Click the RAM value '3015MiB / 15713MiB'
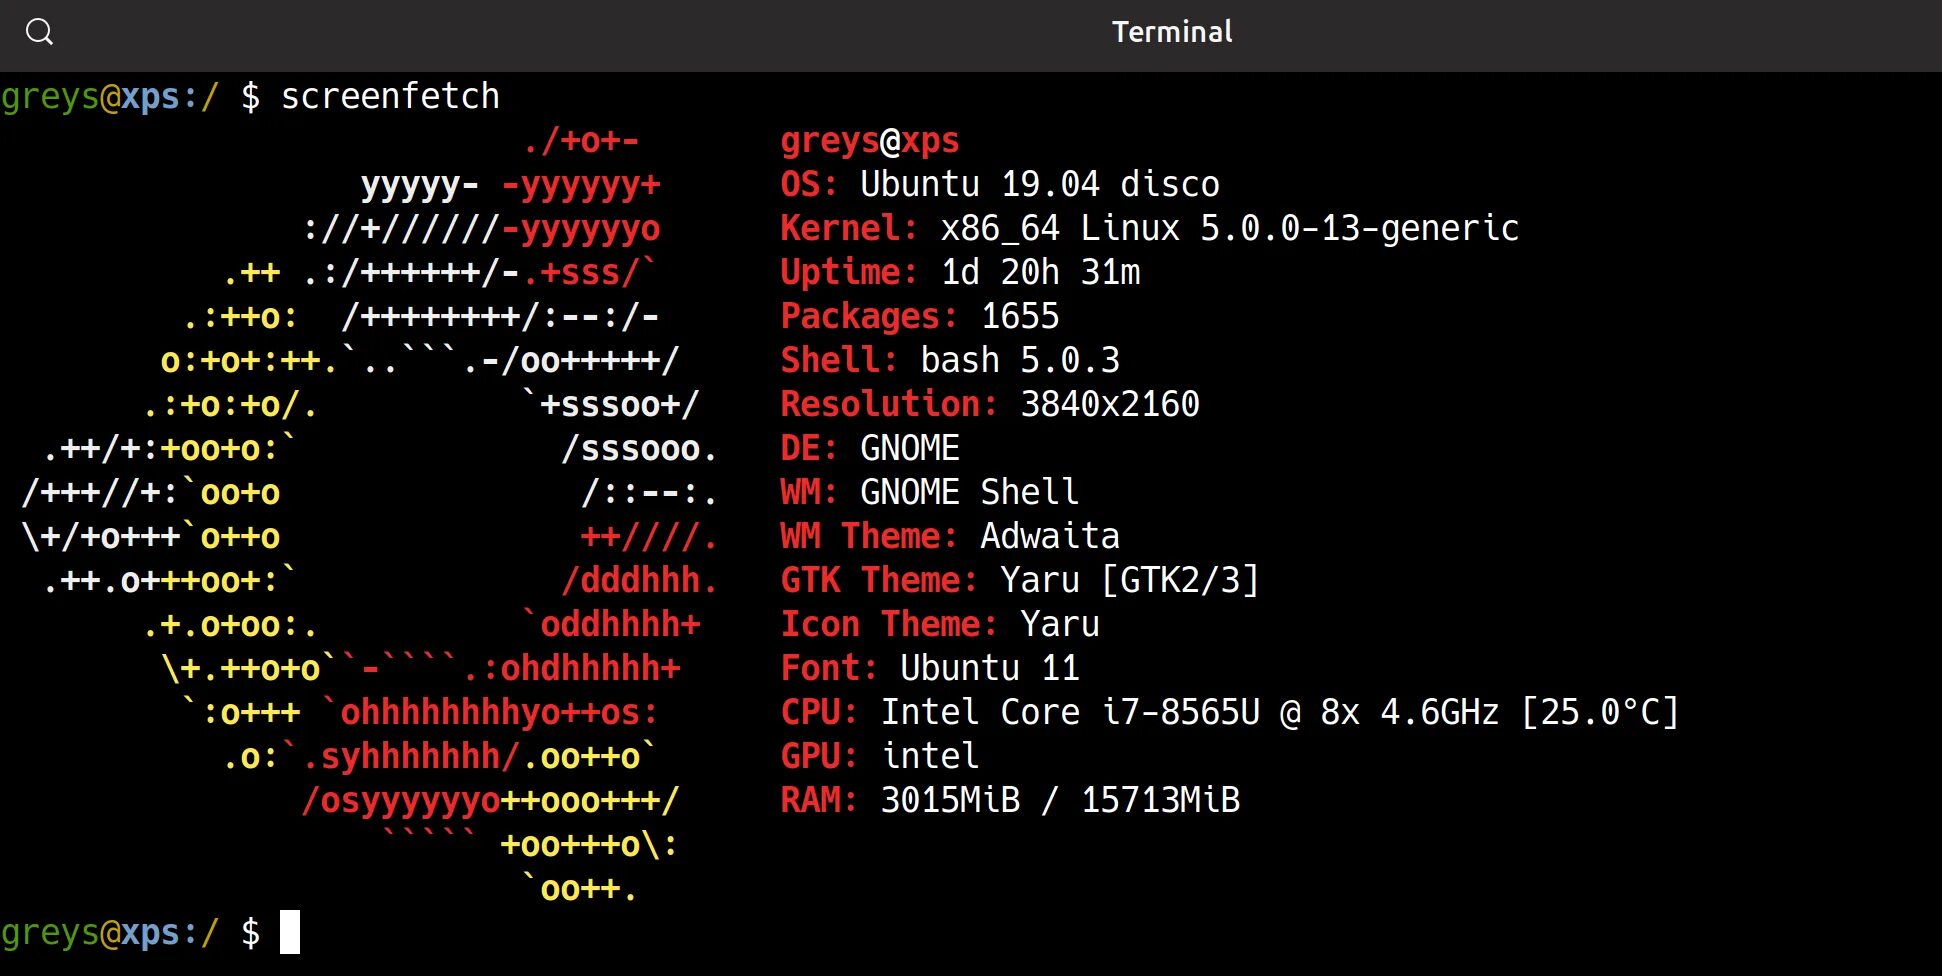 pyautogui.click(x=1060, y=800)
